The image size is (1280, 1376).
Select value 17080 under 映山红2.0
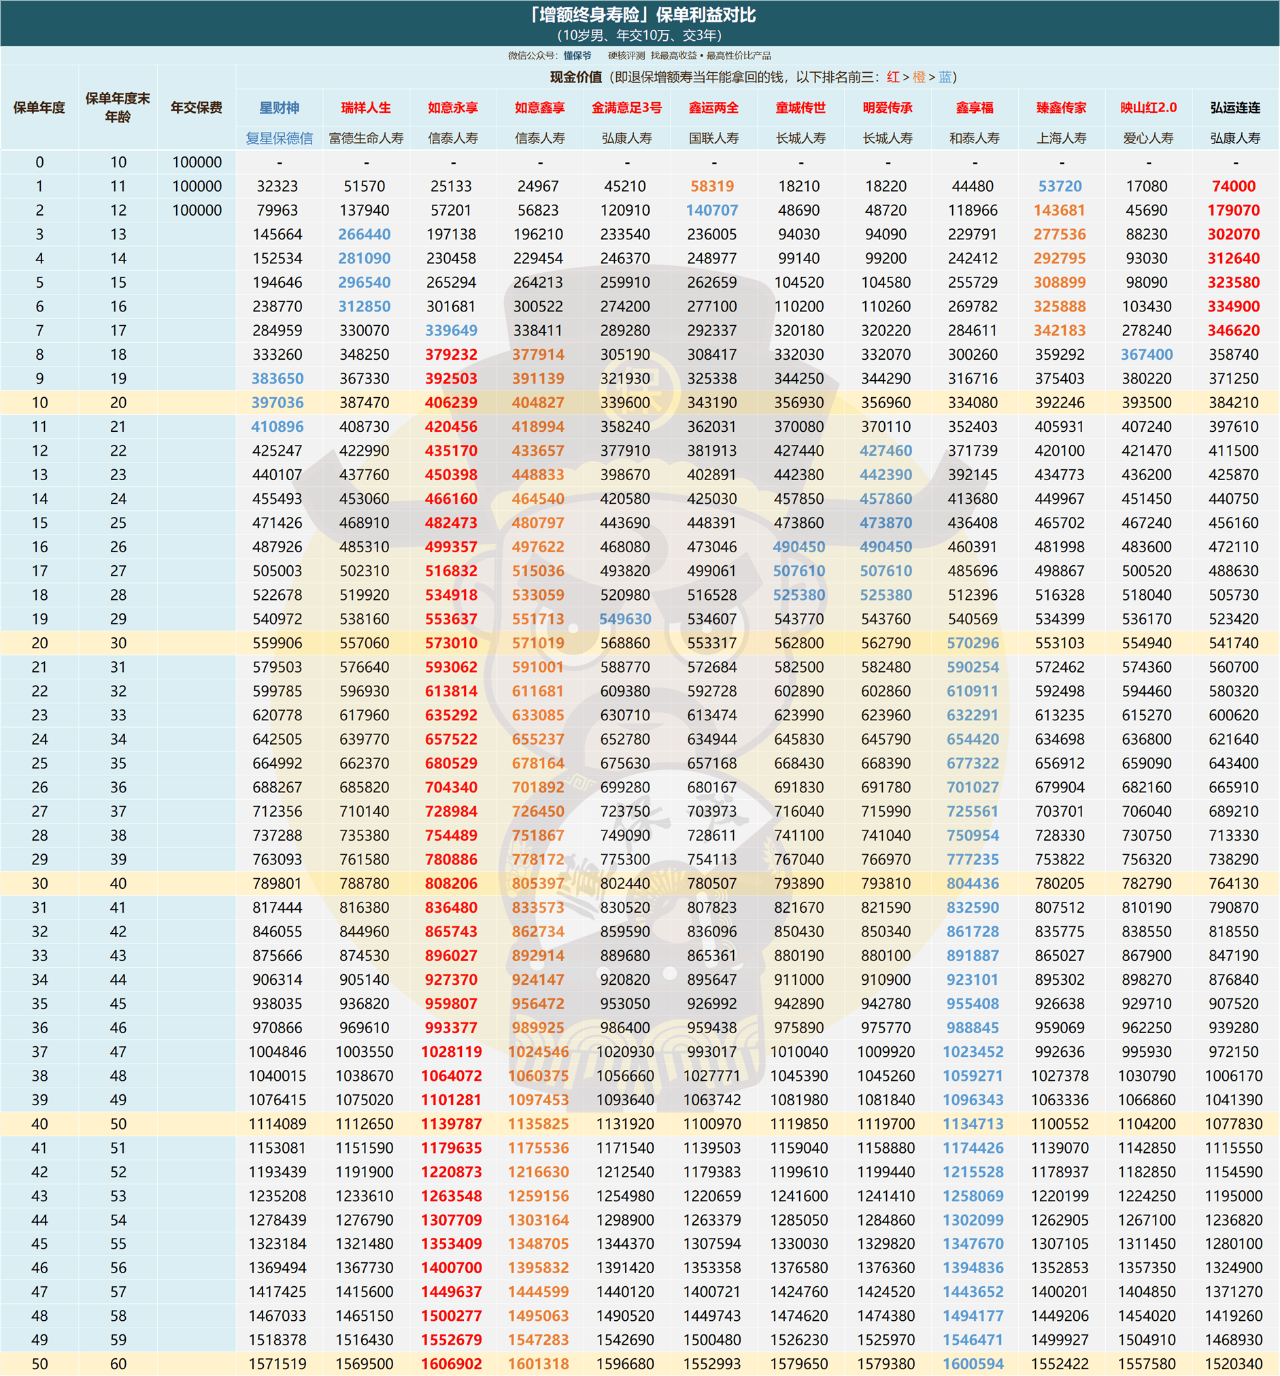click(1147, 186)
